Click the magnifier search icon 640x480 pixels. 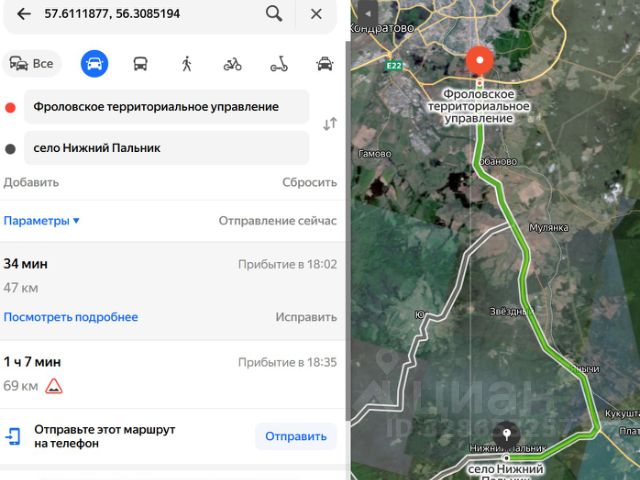(274, 14)
